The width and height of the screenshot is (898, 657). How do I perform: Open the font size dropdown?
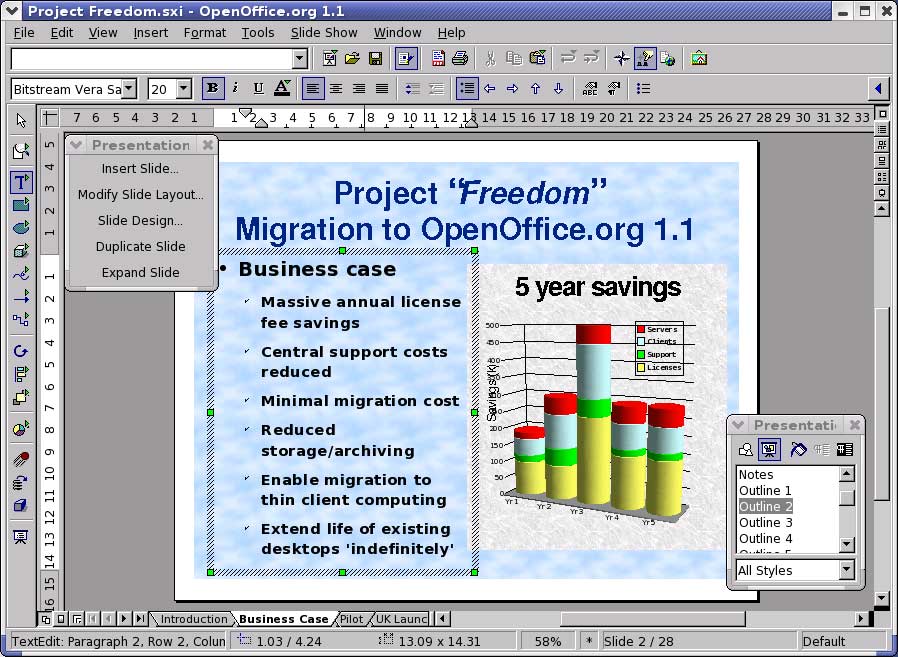pos(184,89)
